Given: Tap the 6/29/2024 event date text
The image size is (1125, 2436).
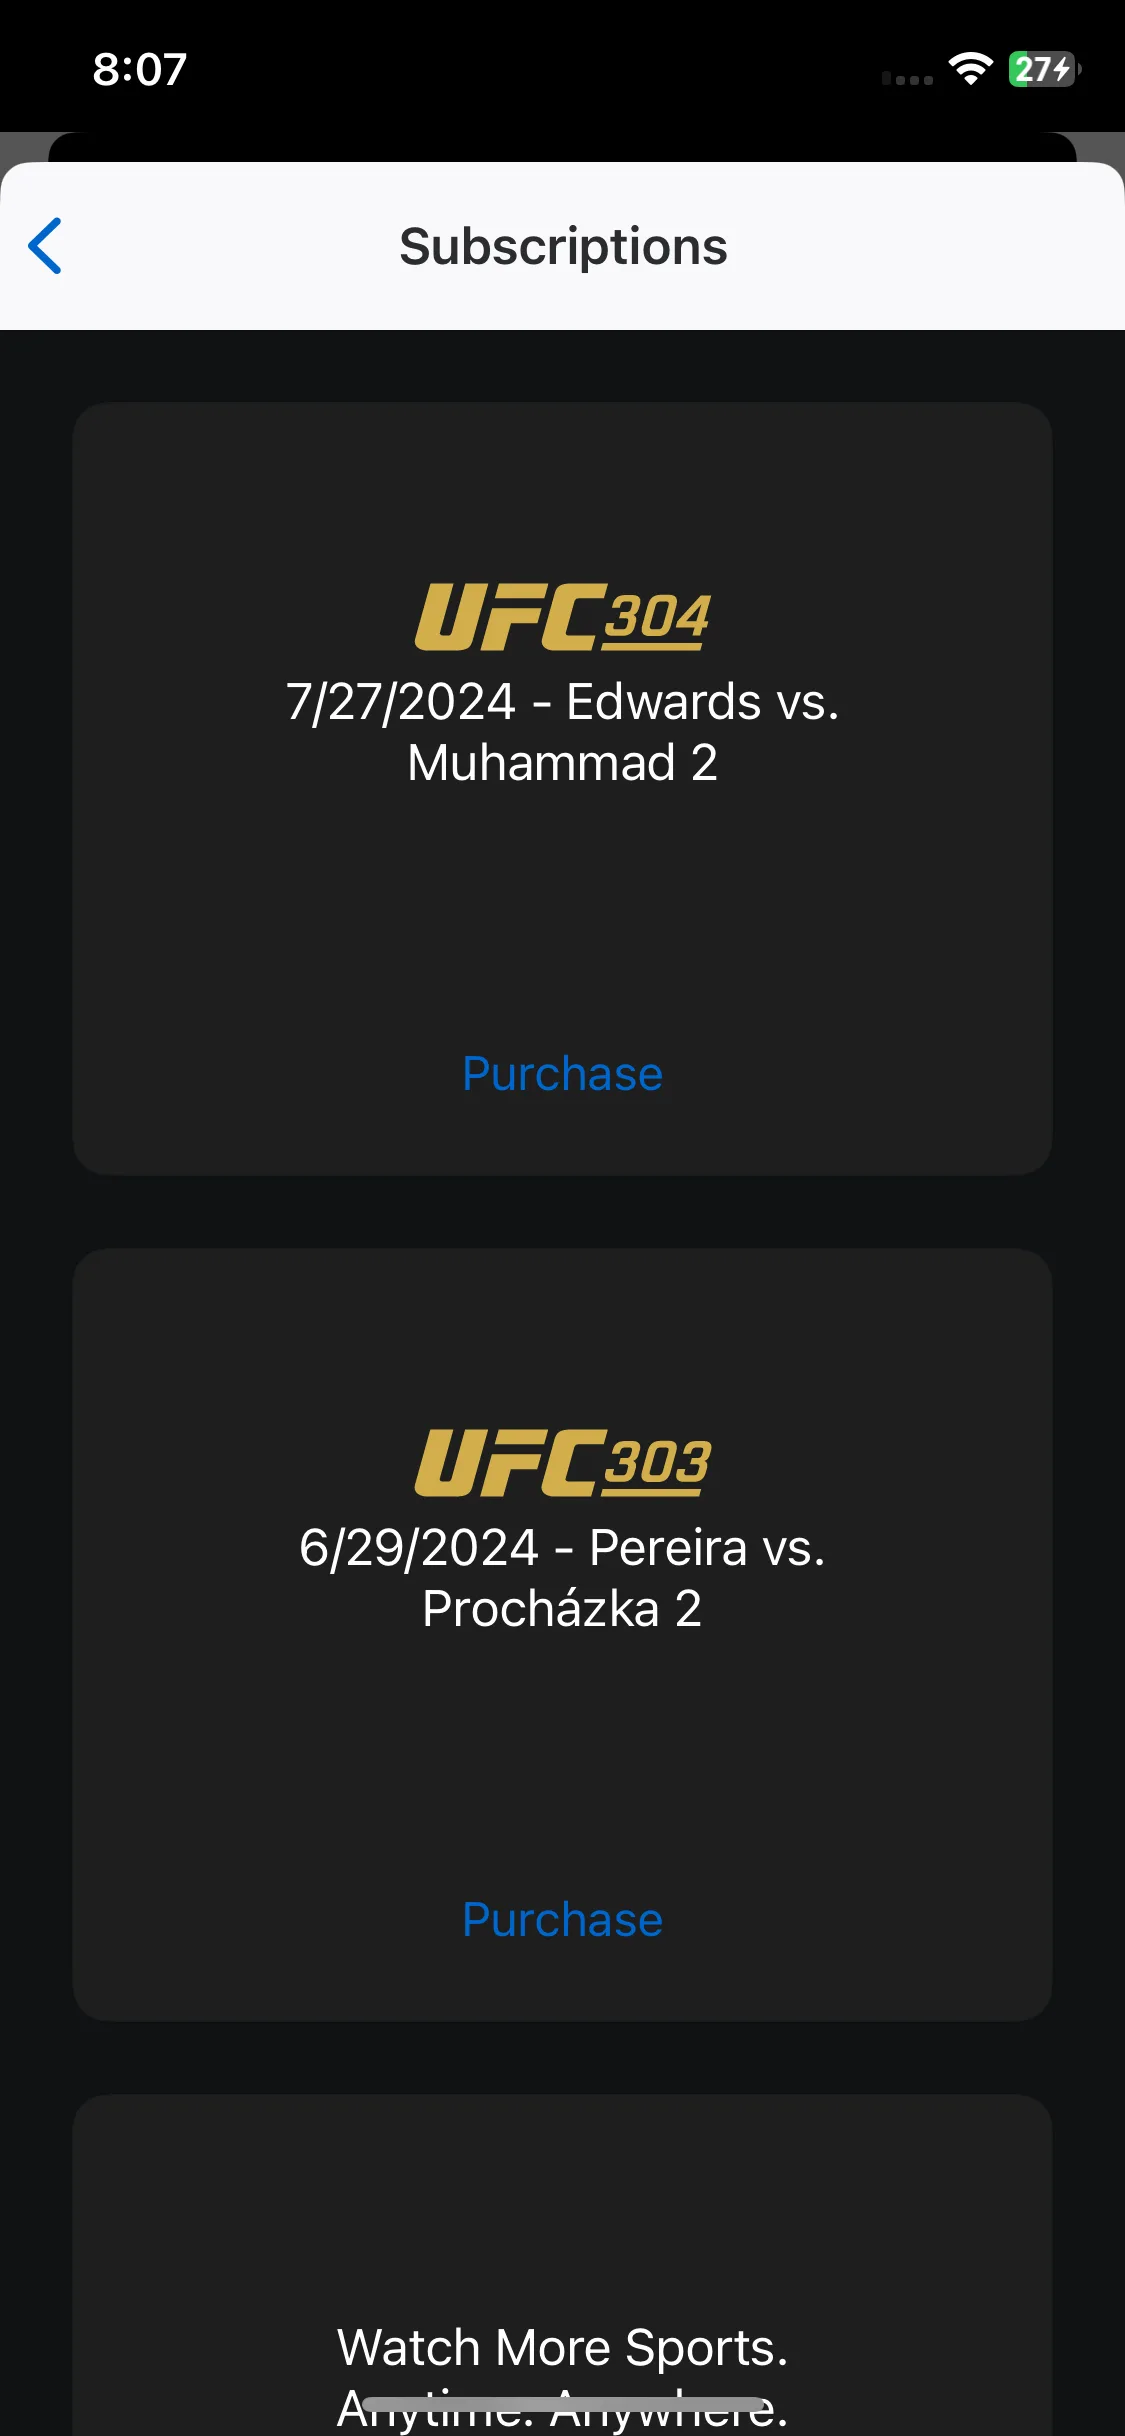Looking at the screenshot, I should pyautogui.click(x=419, y=1548).
